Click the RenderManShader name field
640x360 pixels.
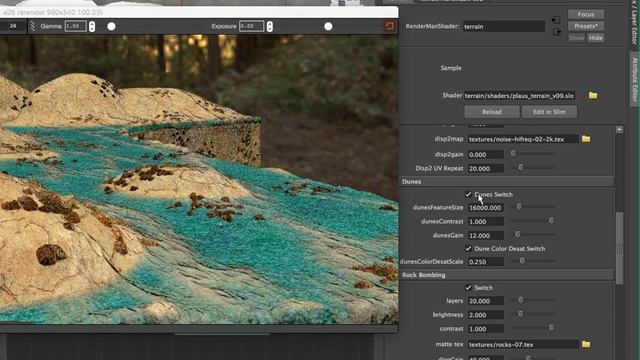click(504, 27)
